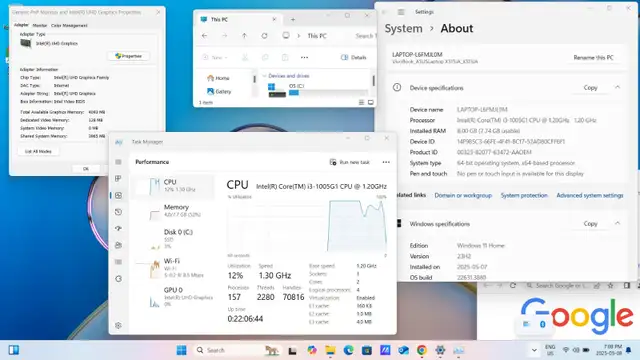
Task: Click the Start button on the taskbar
Action: (181, 350)
